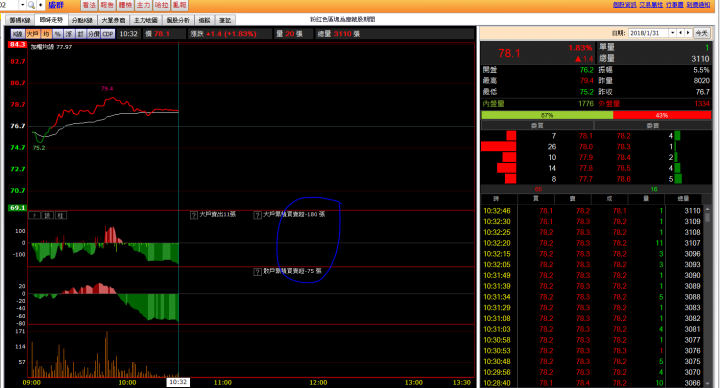Switch to the 主力地圖 tab
720x388 pixels.
tap(146, 20)
